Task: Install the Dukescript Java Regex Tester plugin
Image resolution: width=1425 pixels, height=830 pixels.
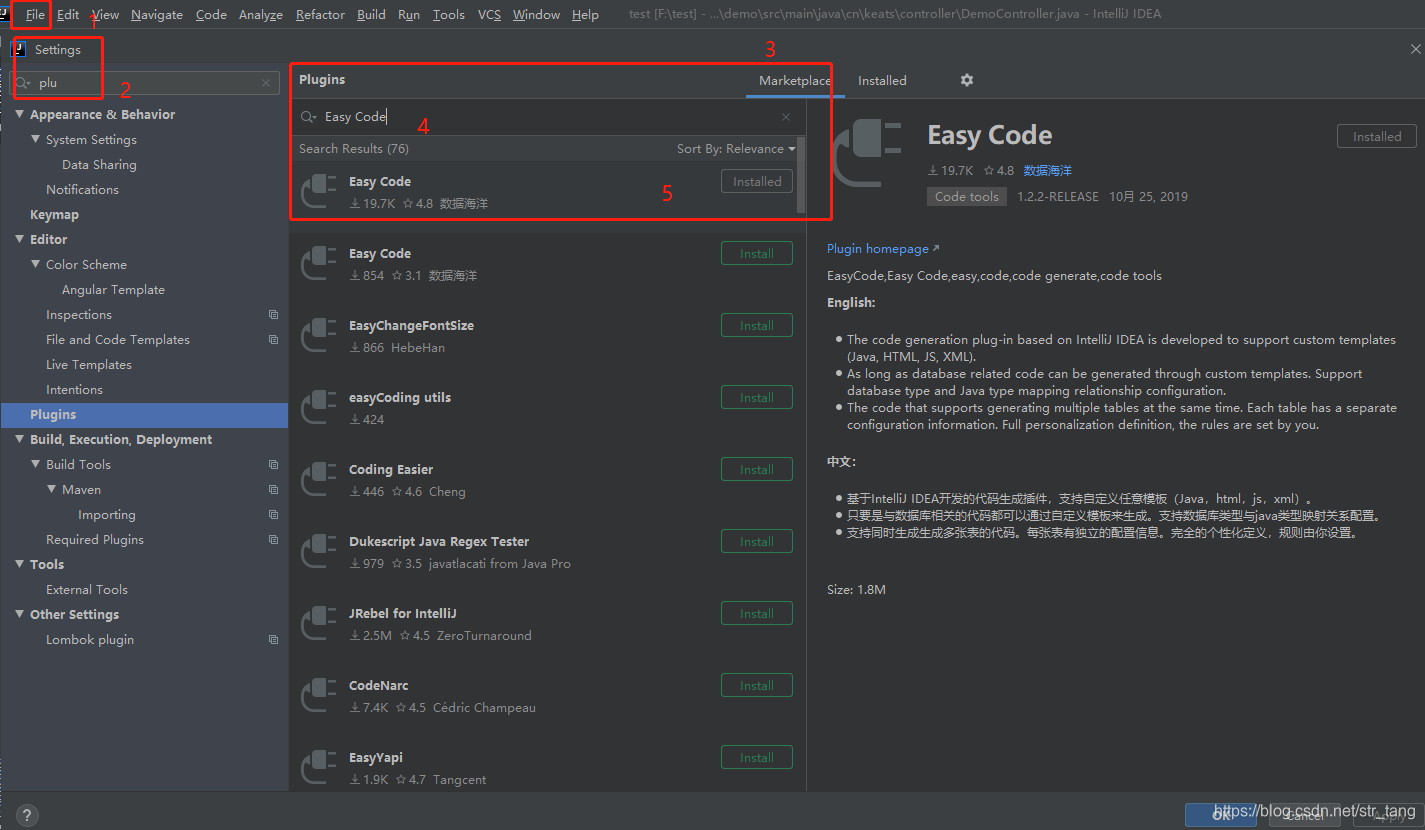Action: [757, 542]
